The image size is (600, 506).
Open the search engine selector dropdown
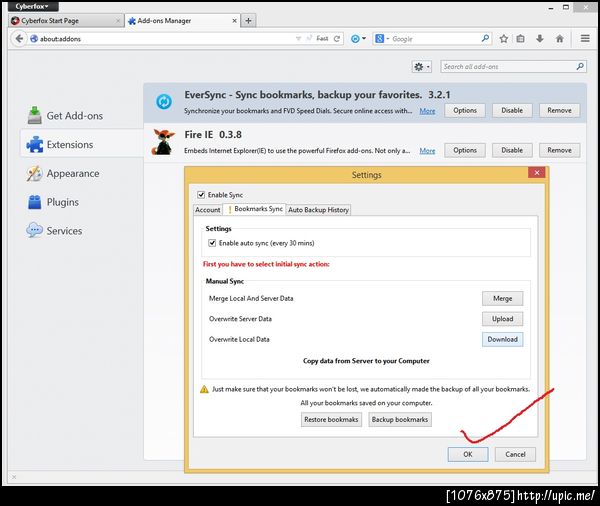coord(382,39)
